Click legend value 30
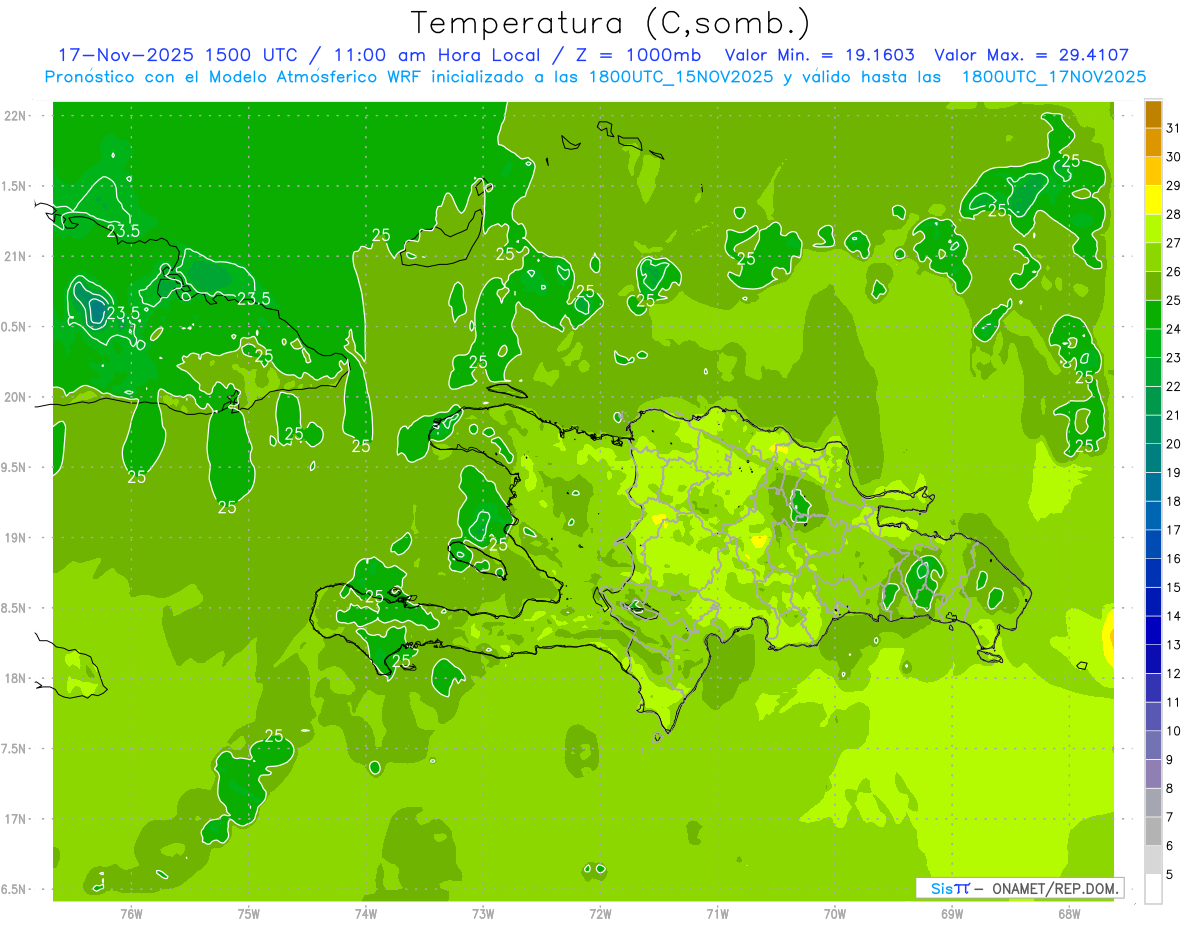 [1173, 157]
